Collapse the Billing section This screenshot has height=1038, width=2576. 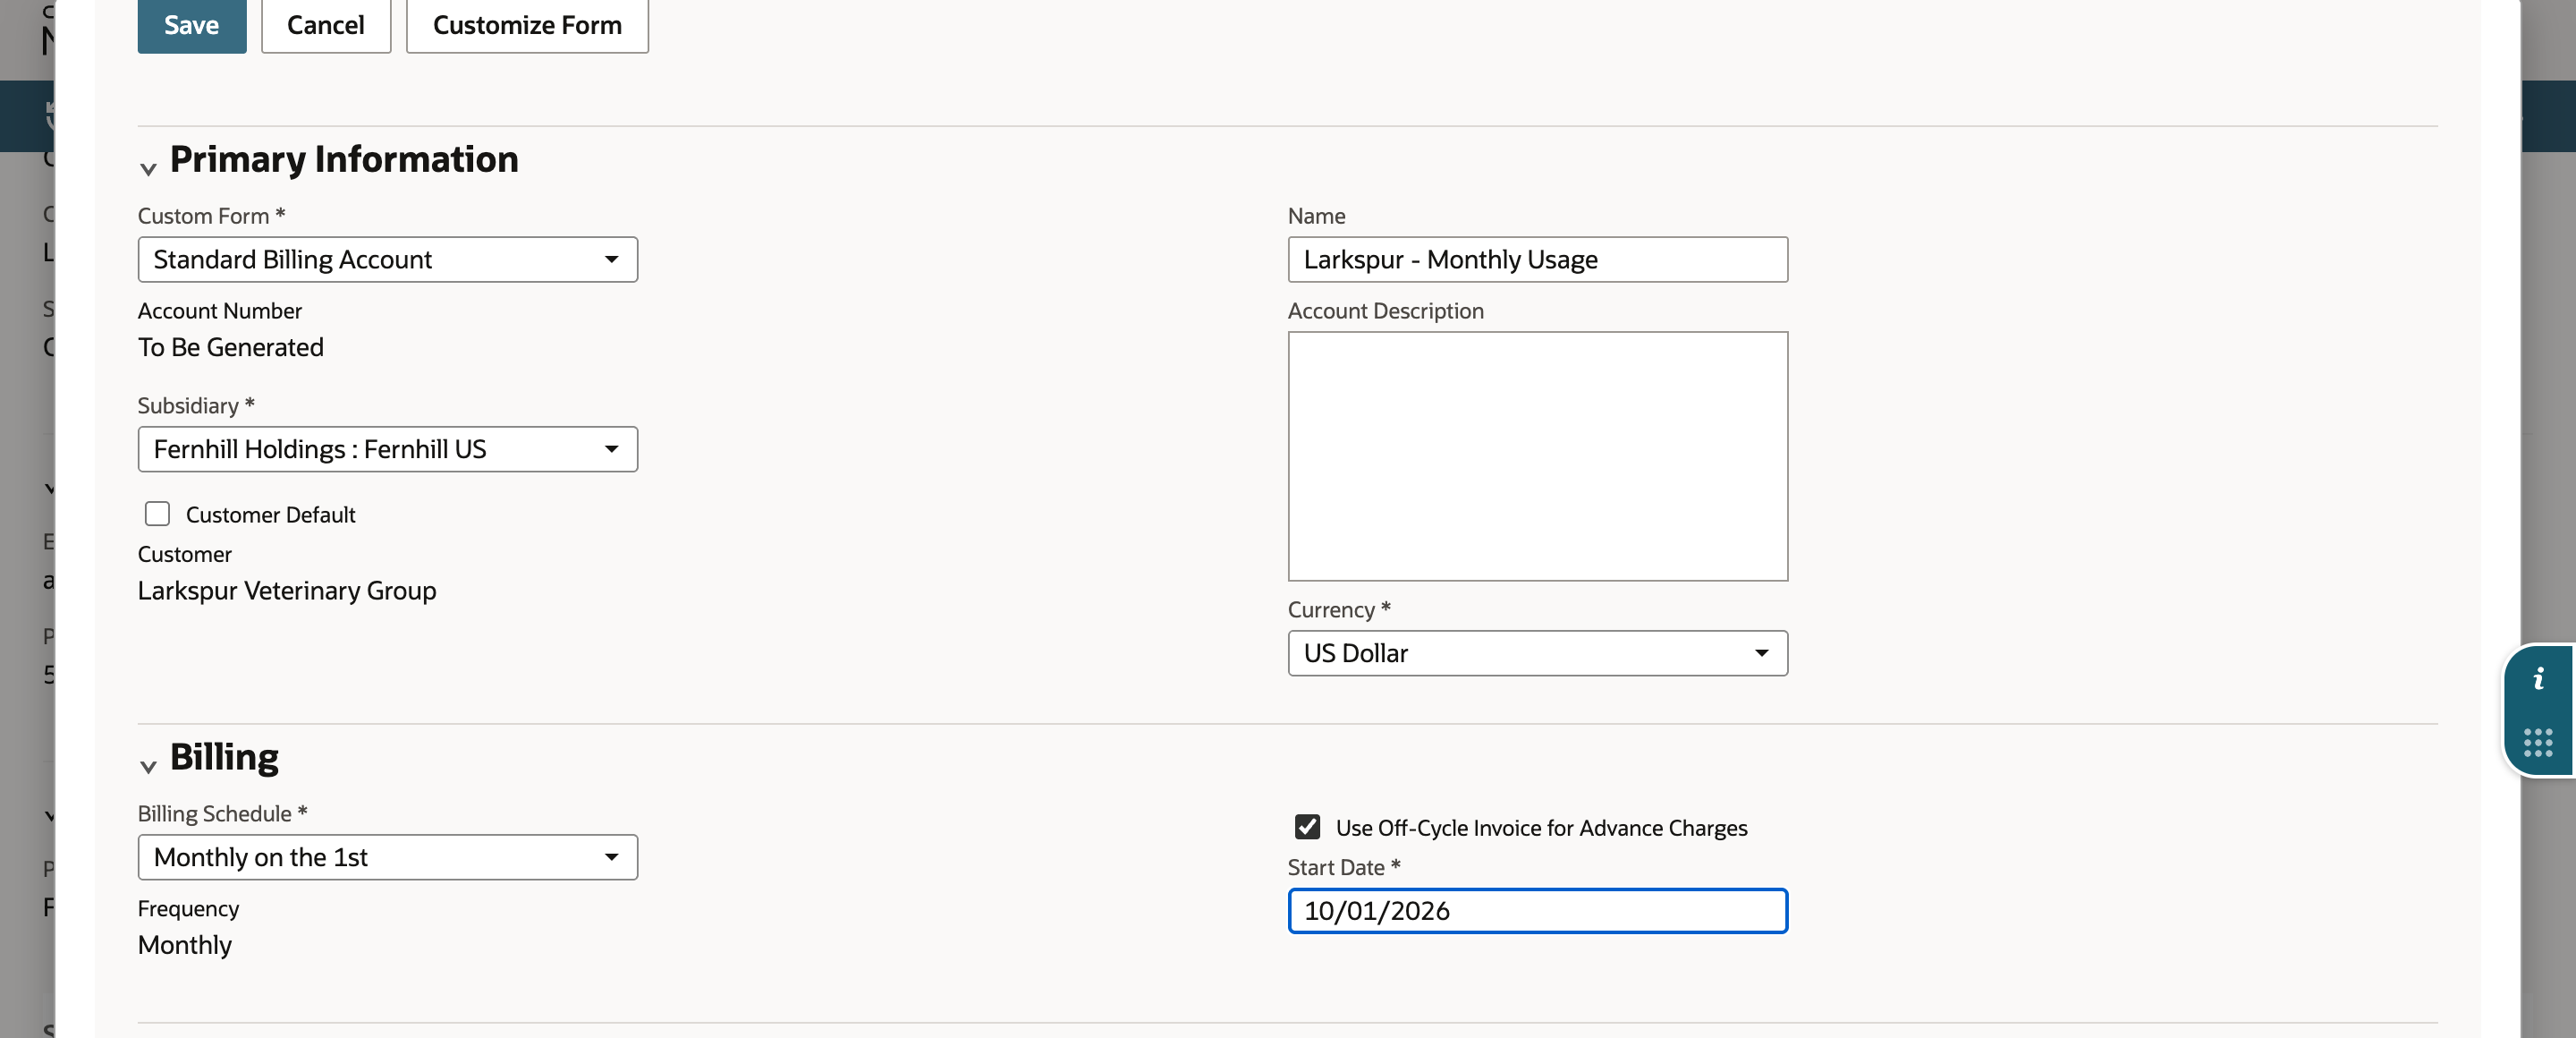point(148,766)
